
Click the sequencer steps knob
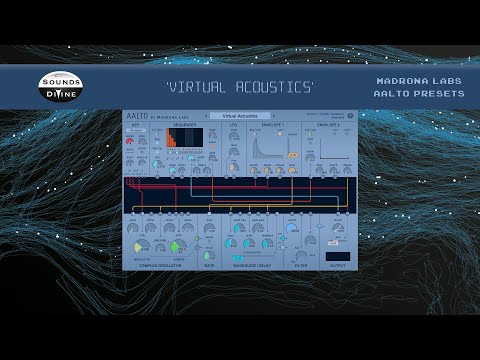[x=172, y=170]
